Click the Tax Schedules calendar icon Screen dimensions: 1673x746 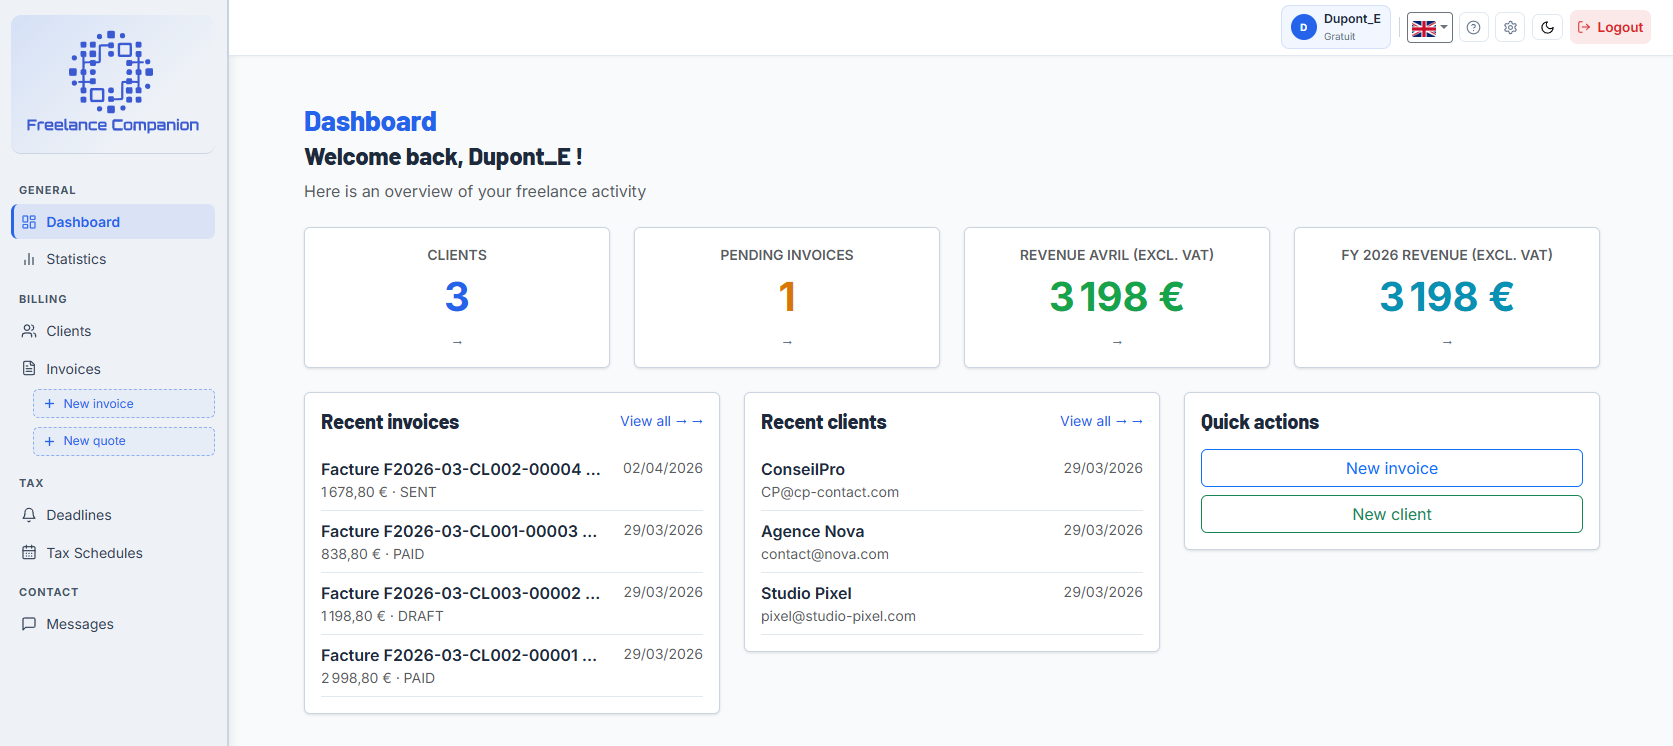29,552
